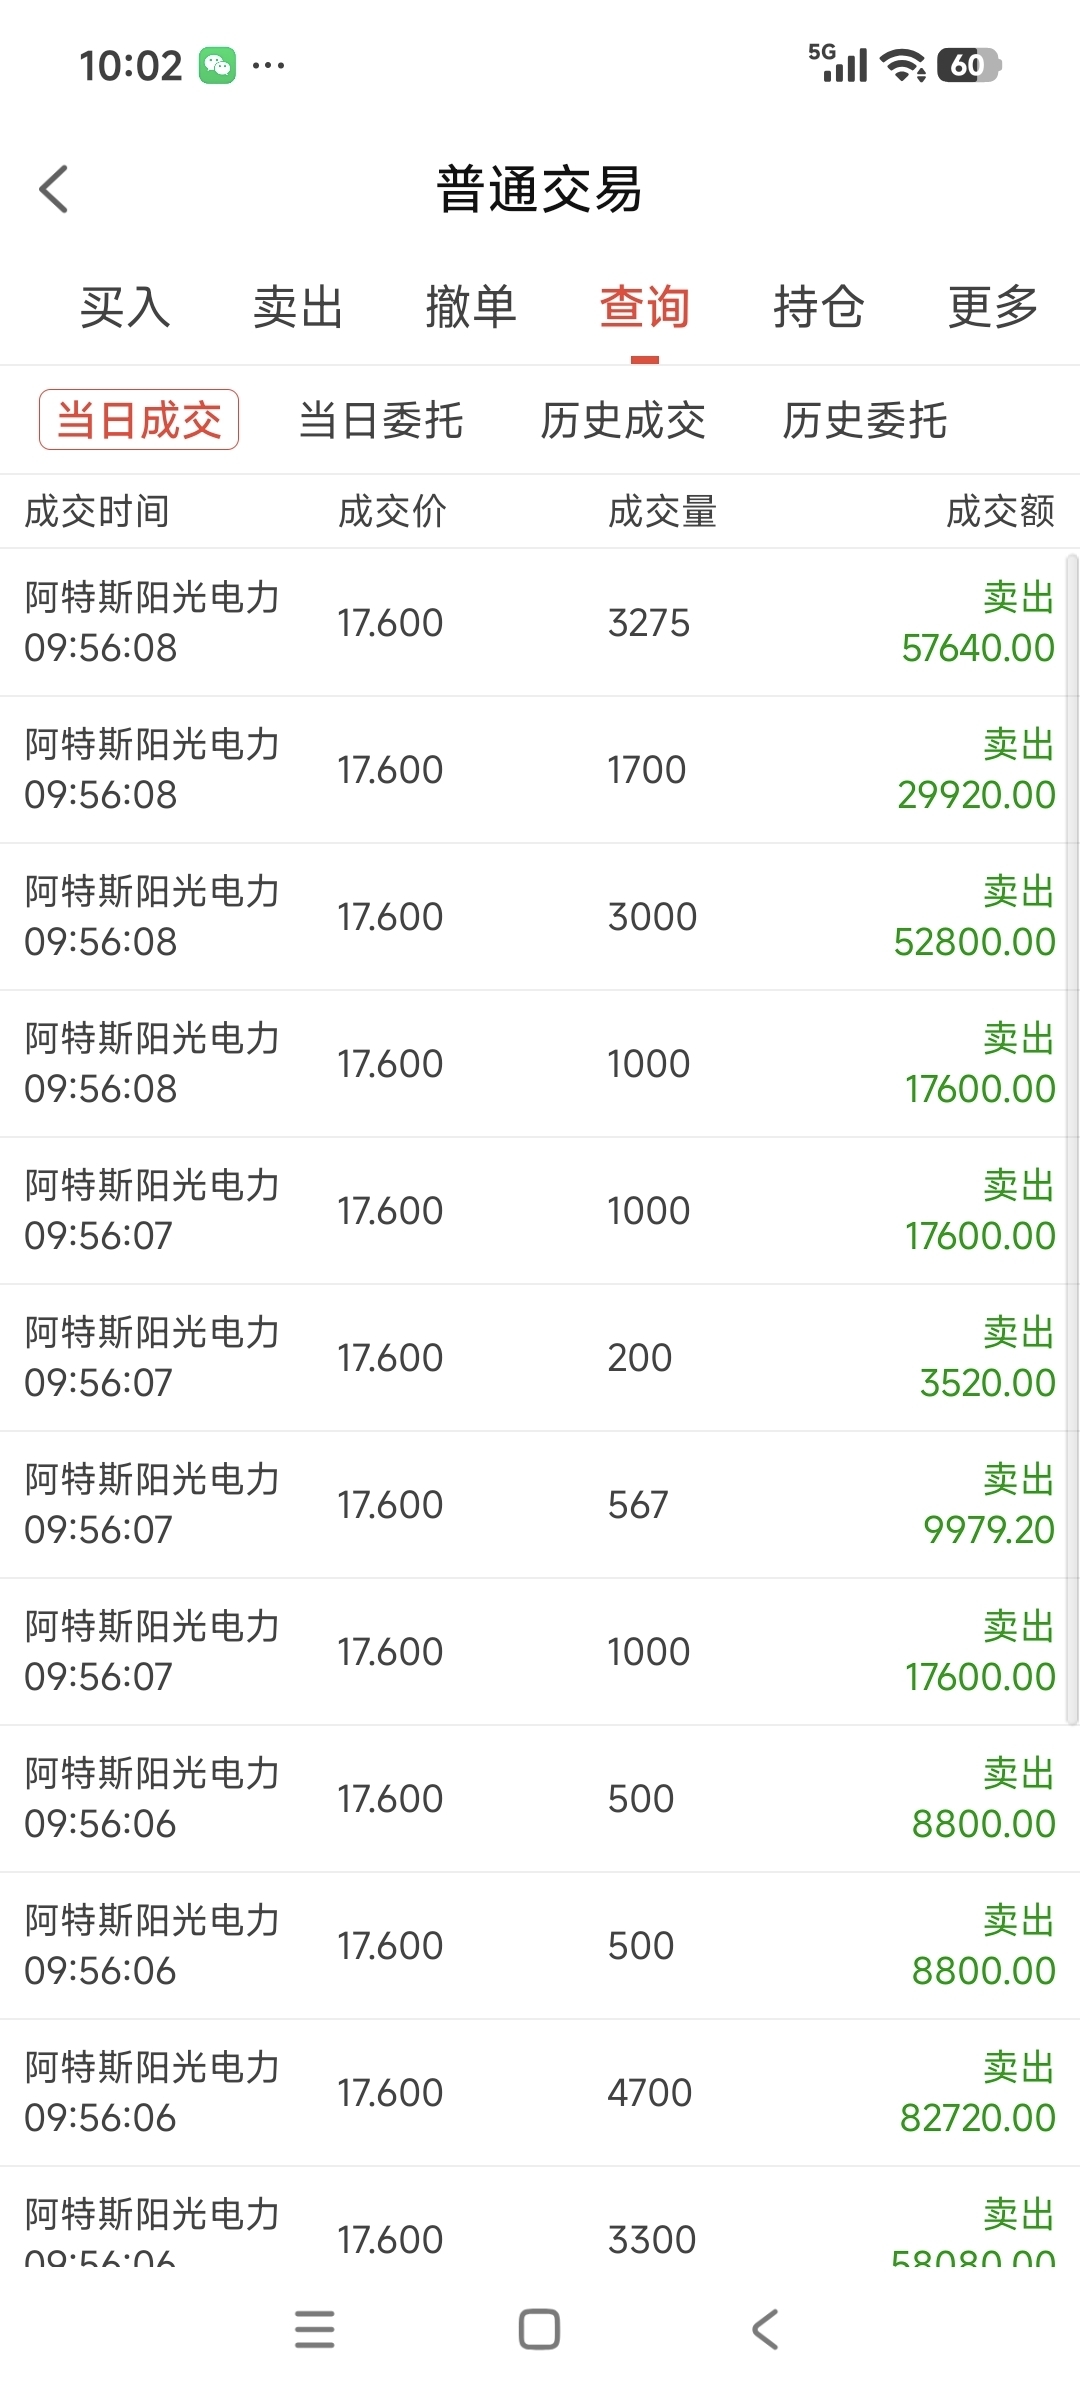This screenshot has height=2400, width=1080.
Task: Switch to the 买入 tab
Action: [x=125, y=307]
